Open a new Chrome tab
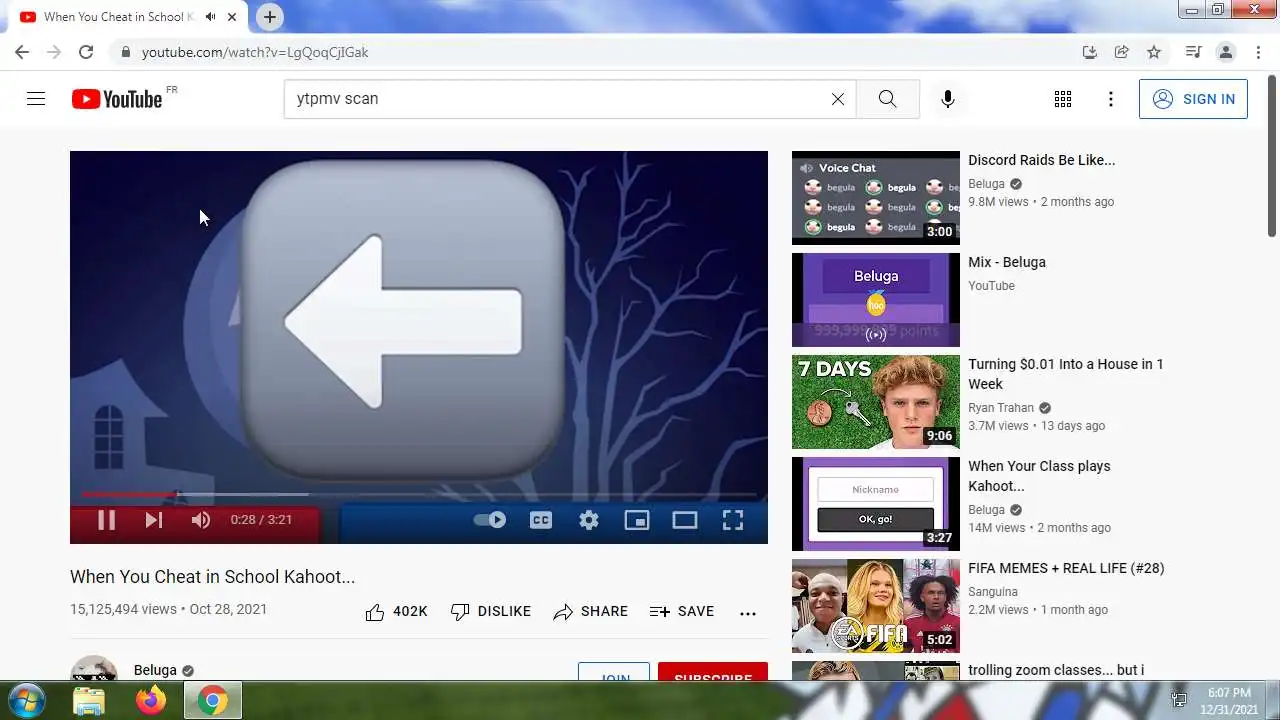 [x=270, y=17]
